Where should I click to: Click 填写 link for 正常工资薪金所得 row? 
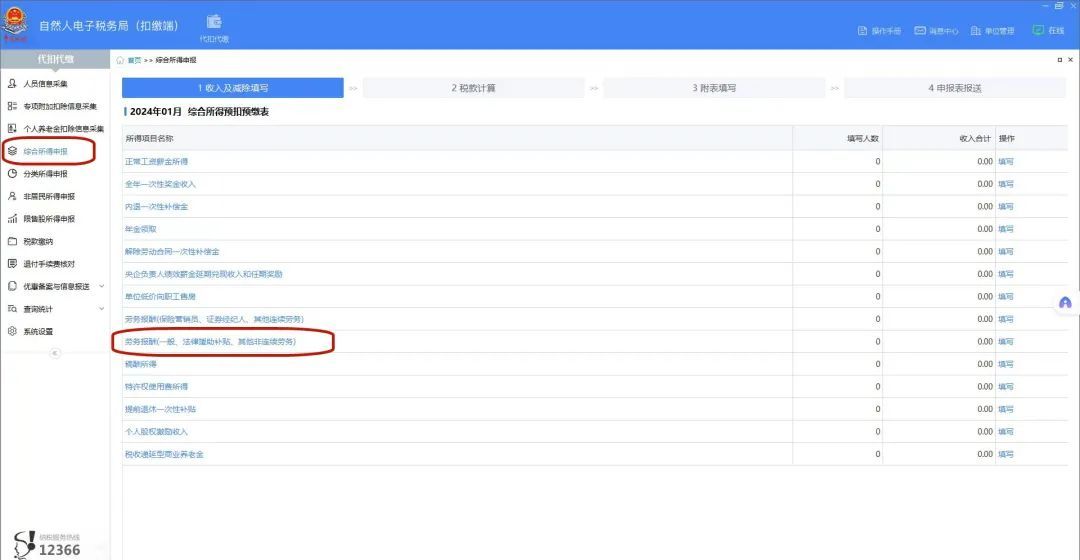[x=1006, y=162]
